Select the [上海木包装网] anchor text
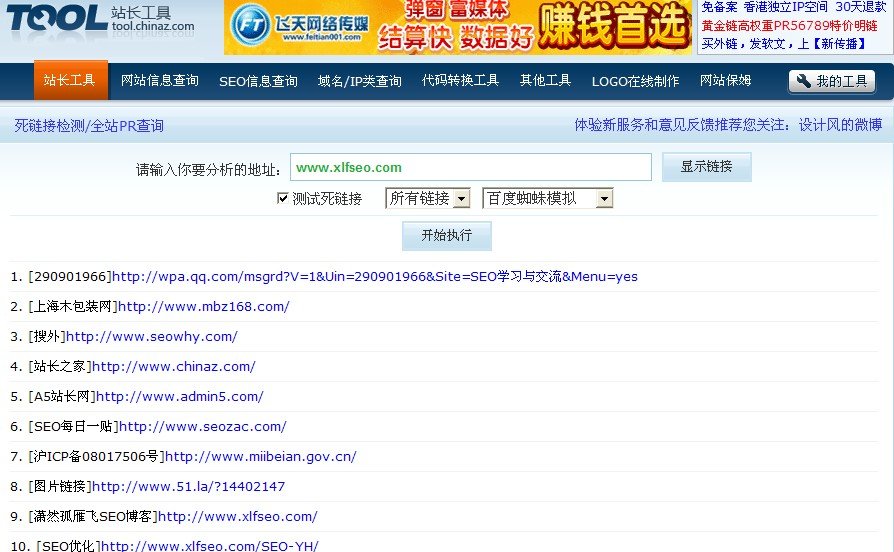This screenshot has width=894, height=552. 73,307
